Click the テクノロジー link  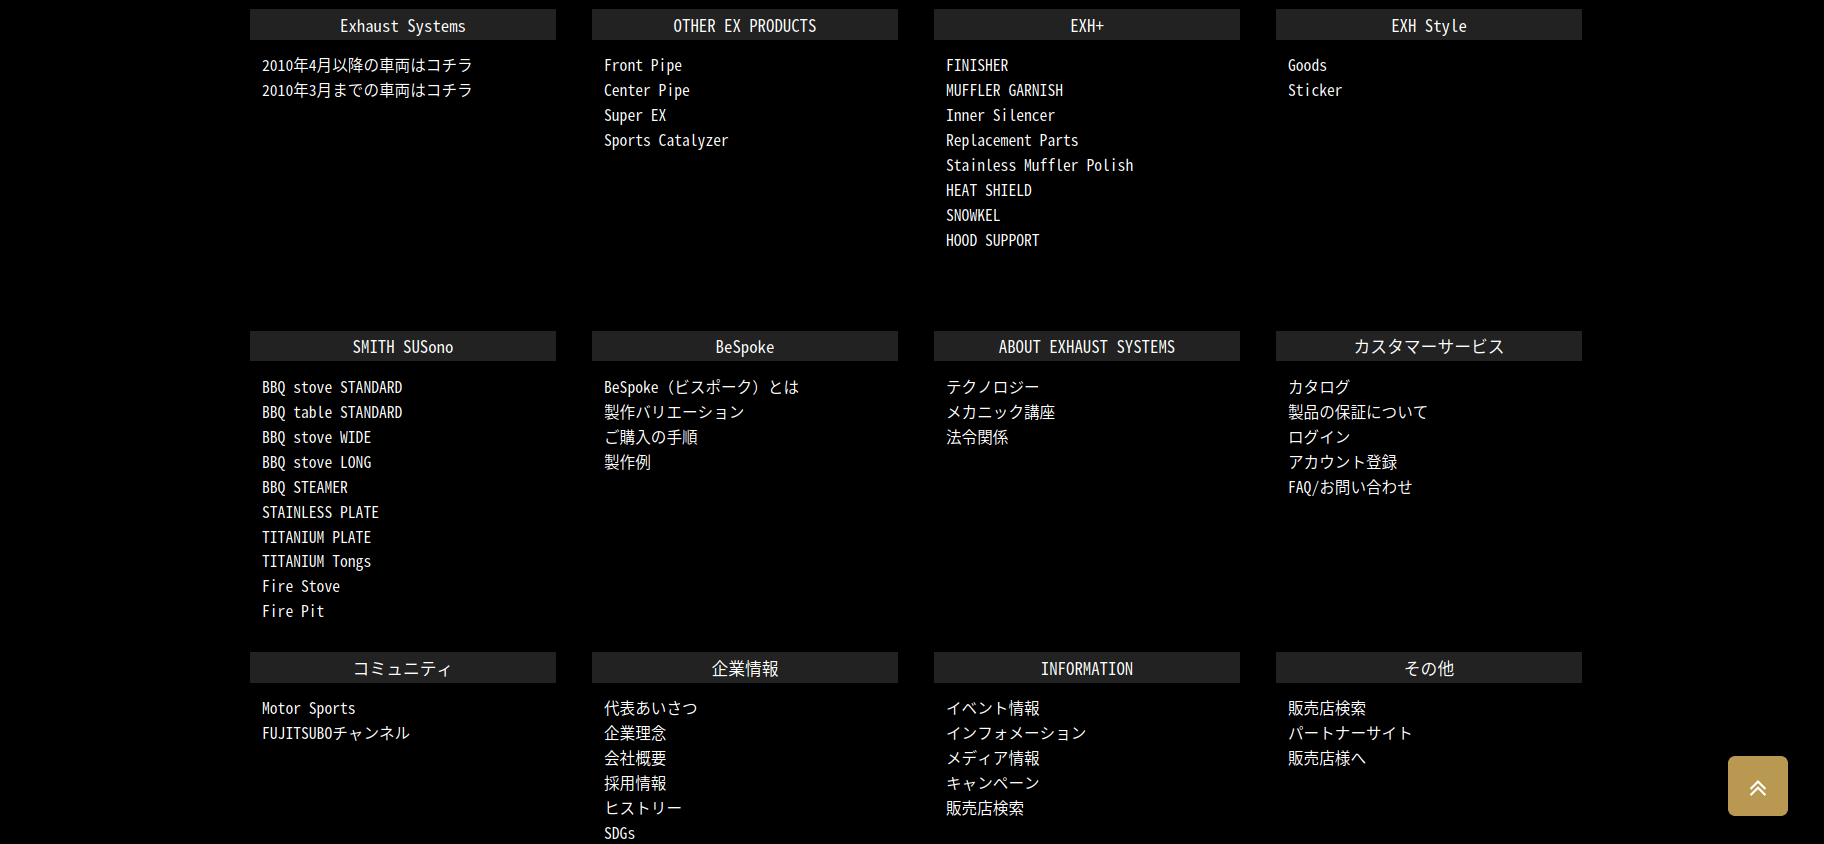click(x=992, y=388)
